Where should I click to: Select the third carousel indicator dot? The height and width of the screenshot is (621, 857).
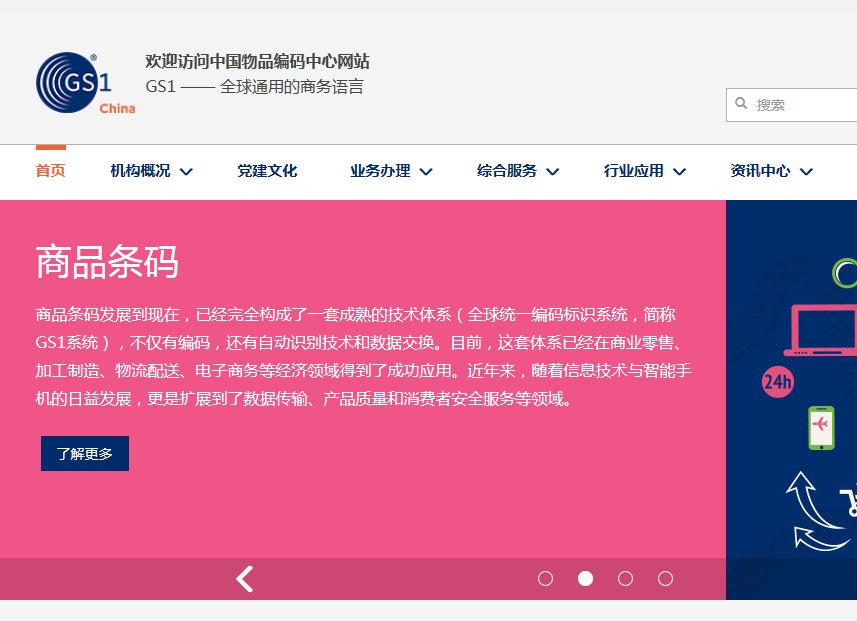click(x=625, y=578)
